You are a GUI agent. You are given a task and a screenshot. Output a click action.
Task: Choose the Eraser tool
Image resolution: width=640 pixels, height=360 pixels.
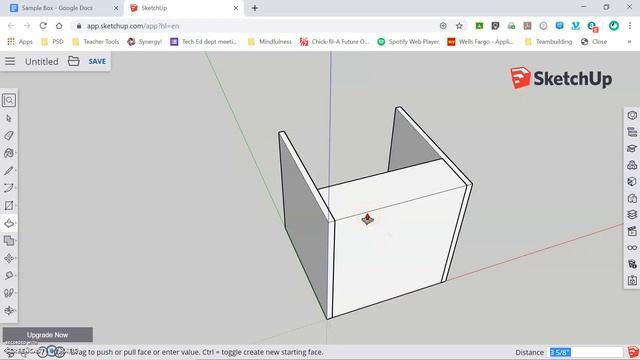pos(9,136)
